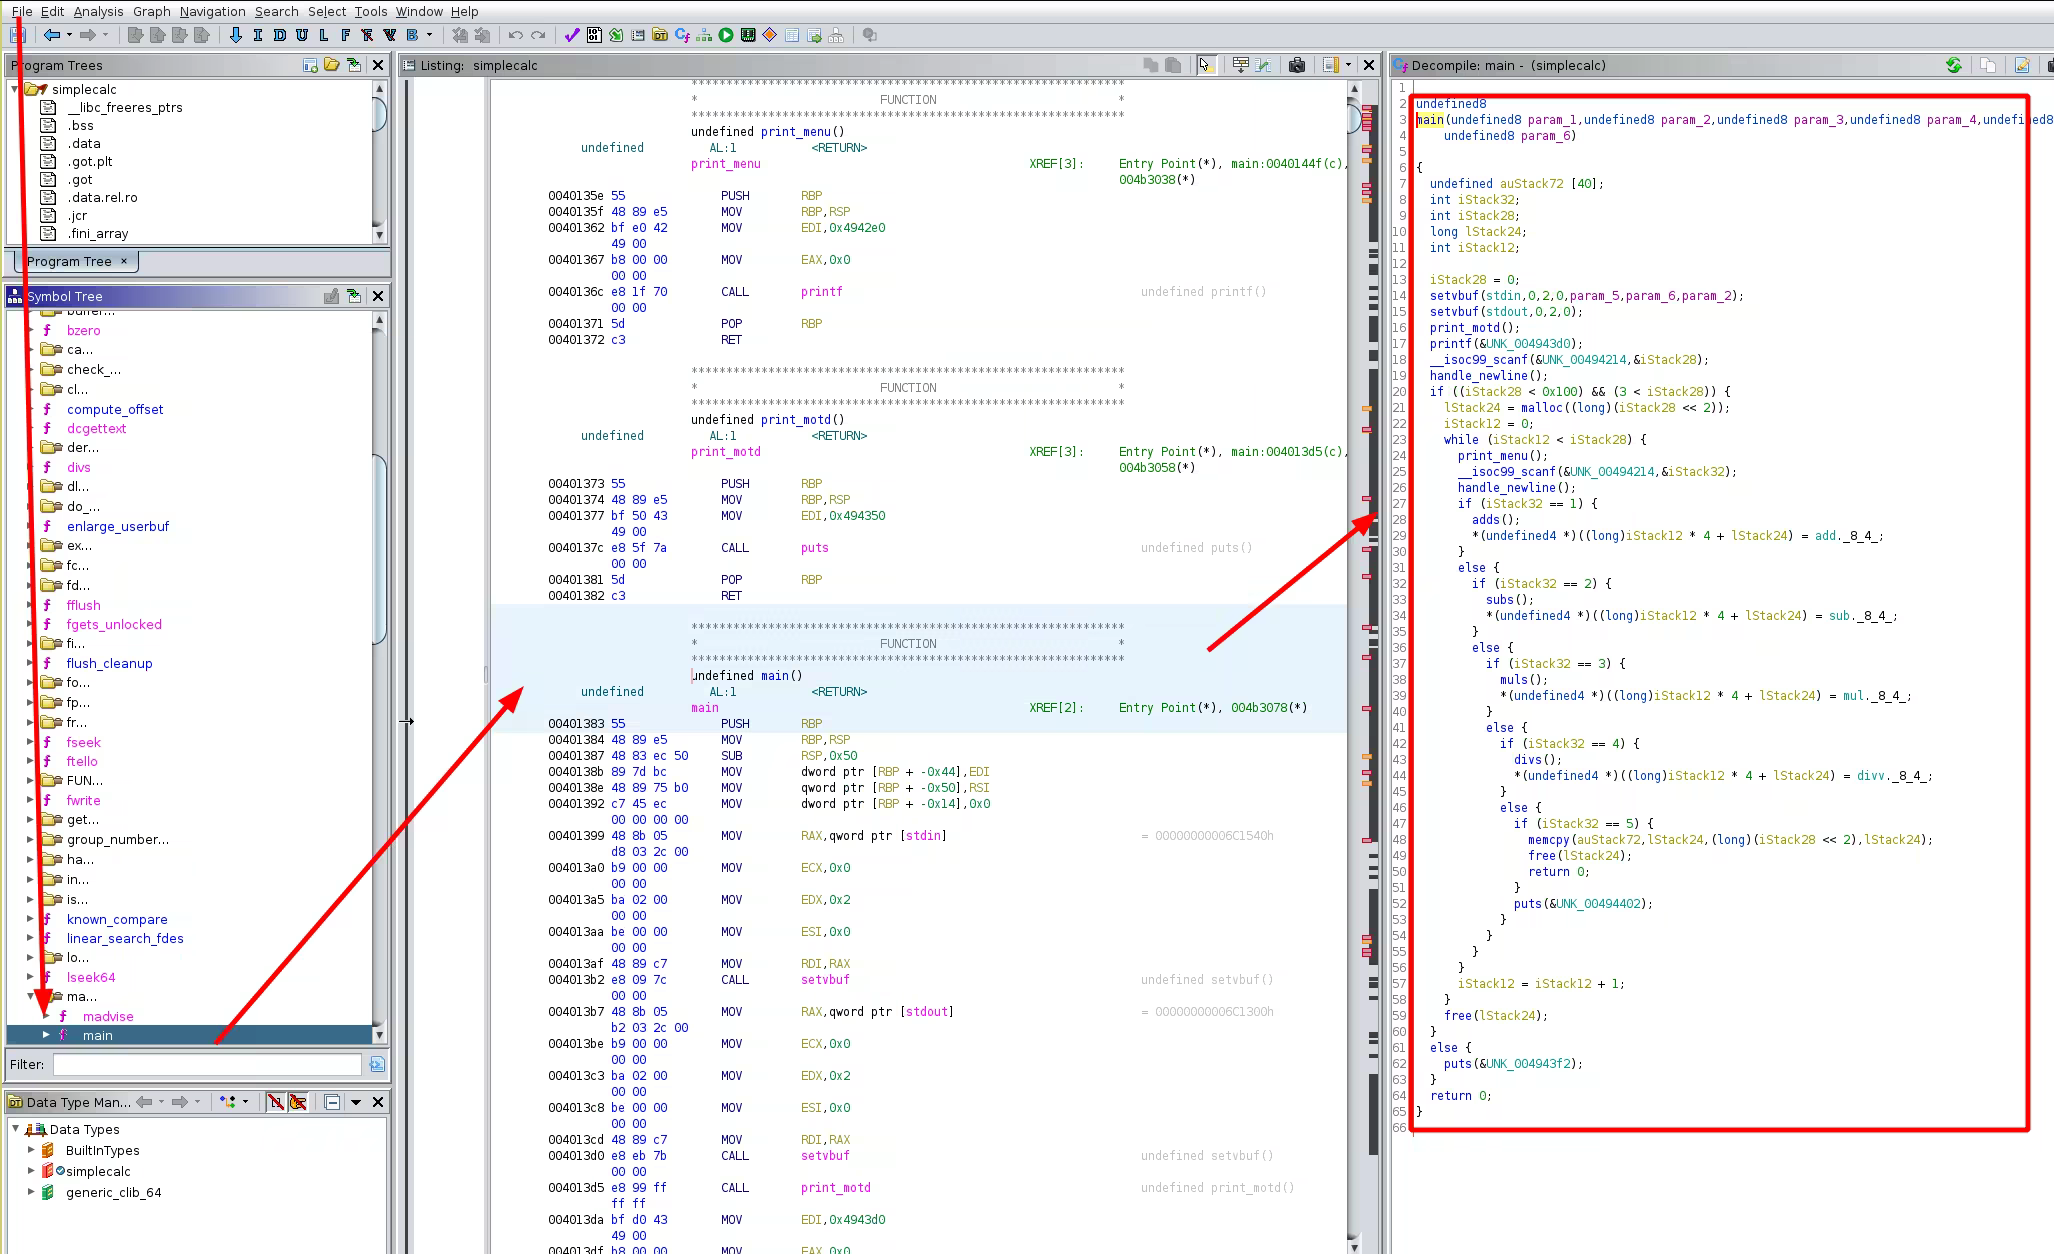Toggle mouse hover mode in Listing header
The height and width of the screenshot is (1254, 2054).
point(1205,65)
